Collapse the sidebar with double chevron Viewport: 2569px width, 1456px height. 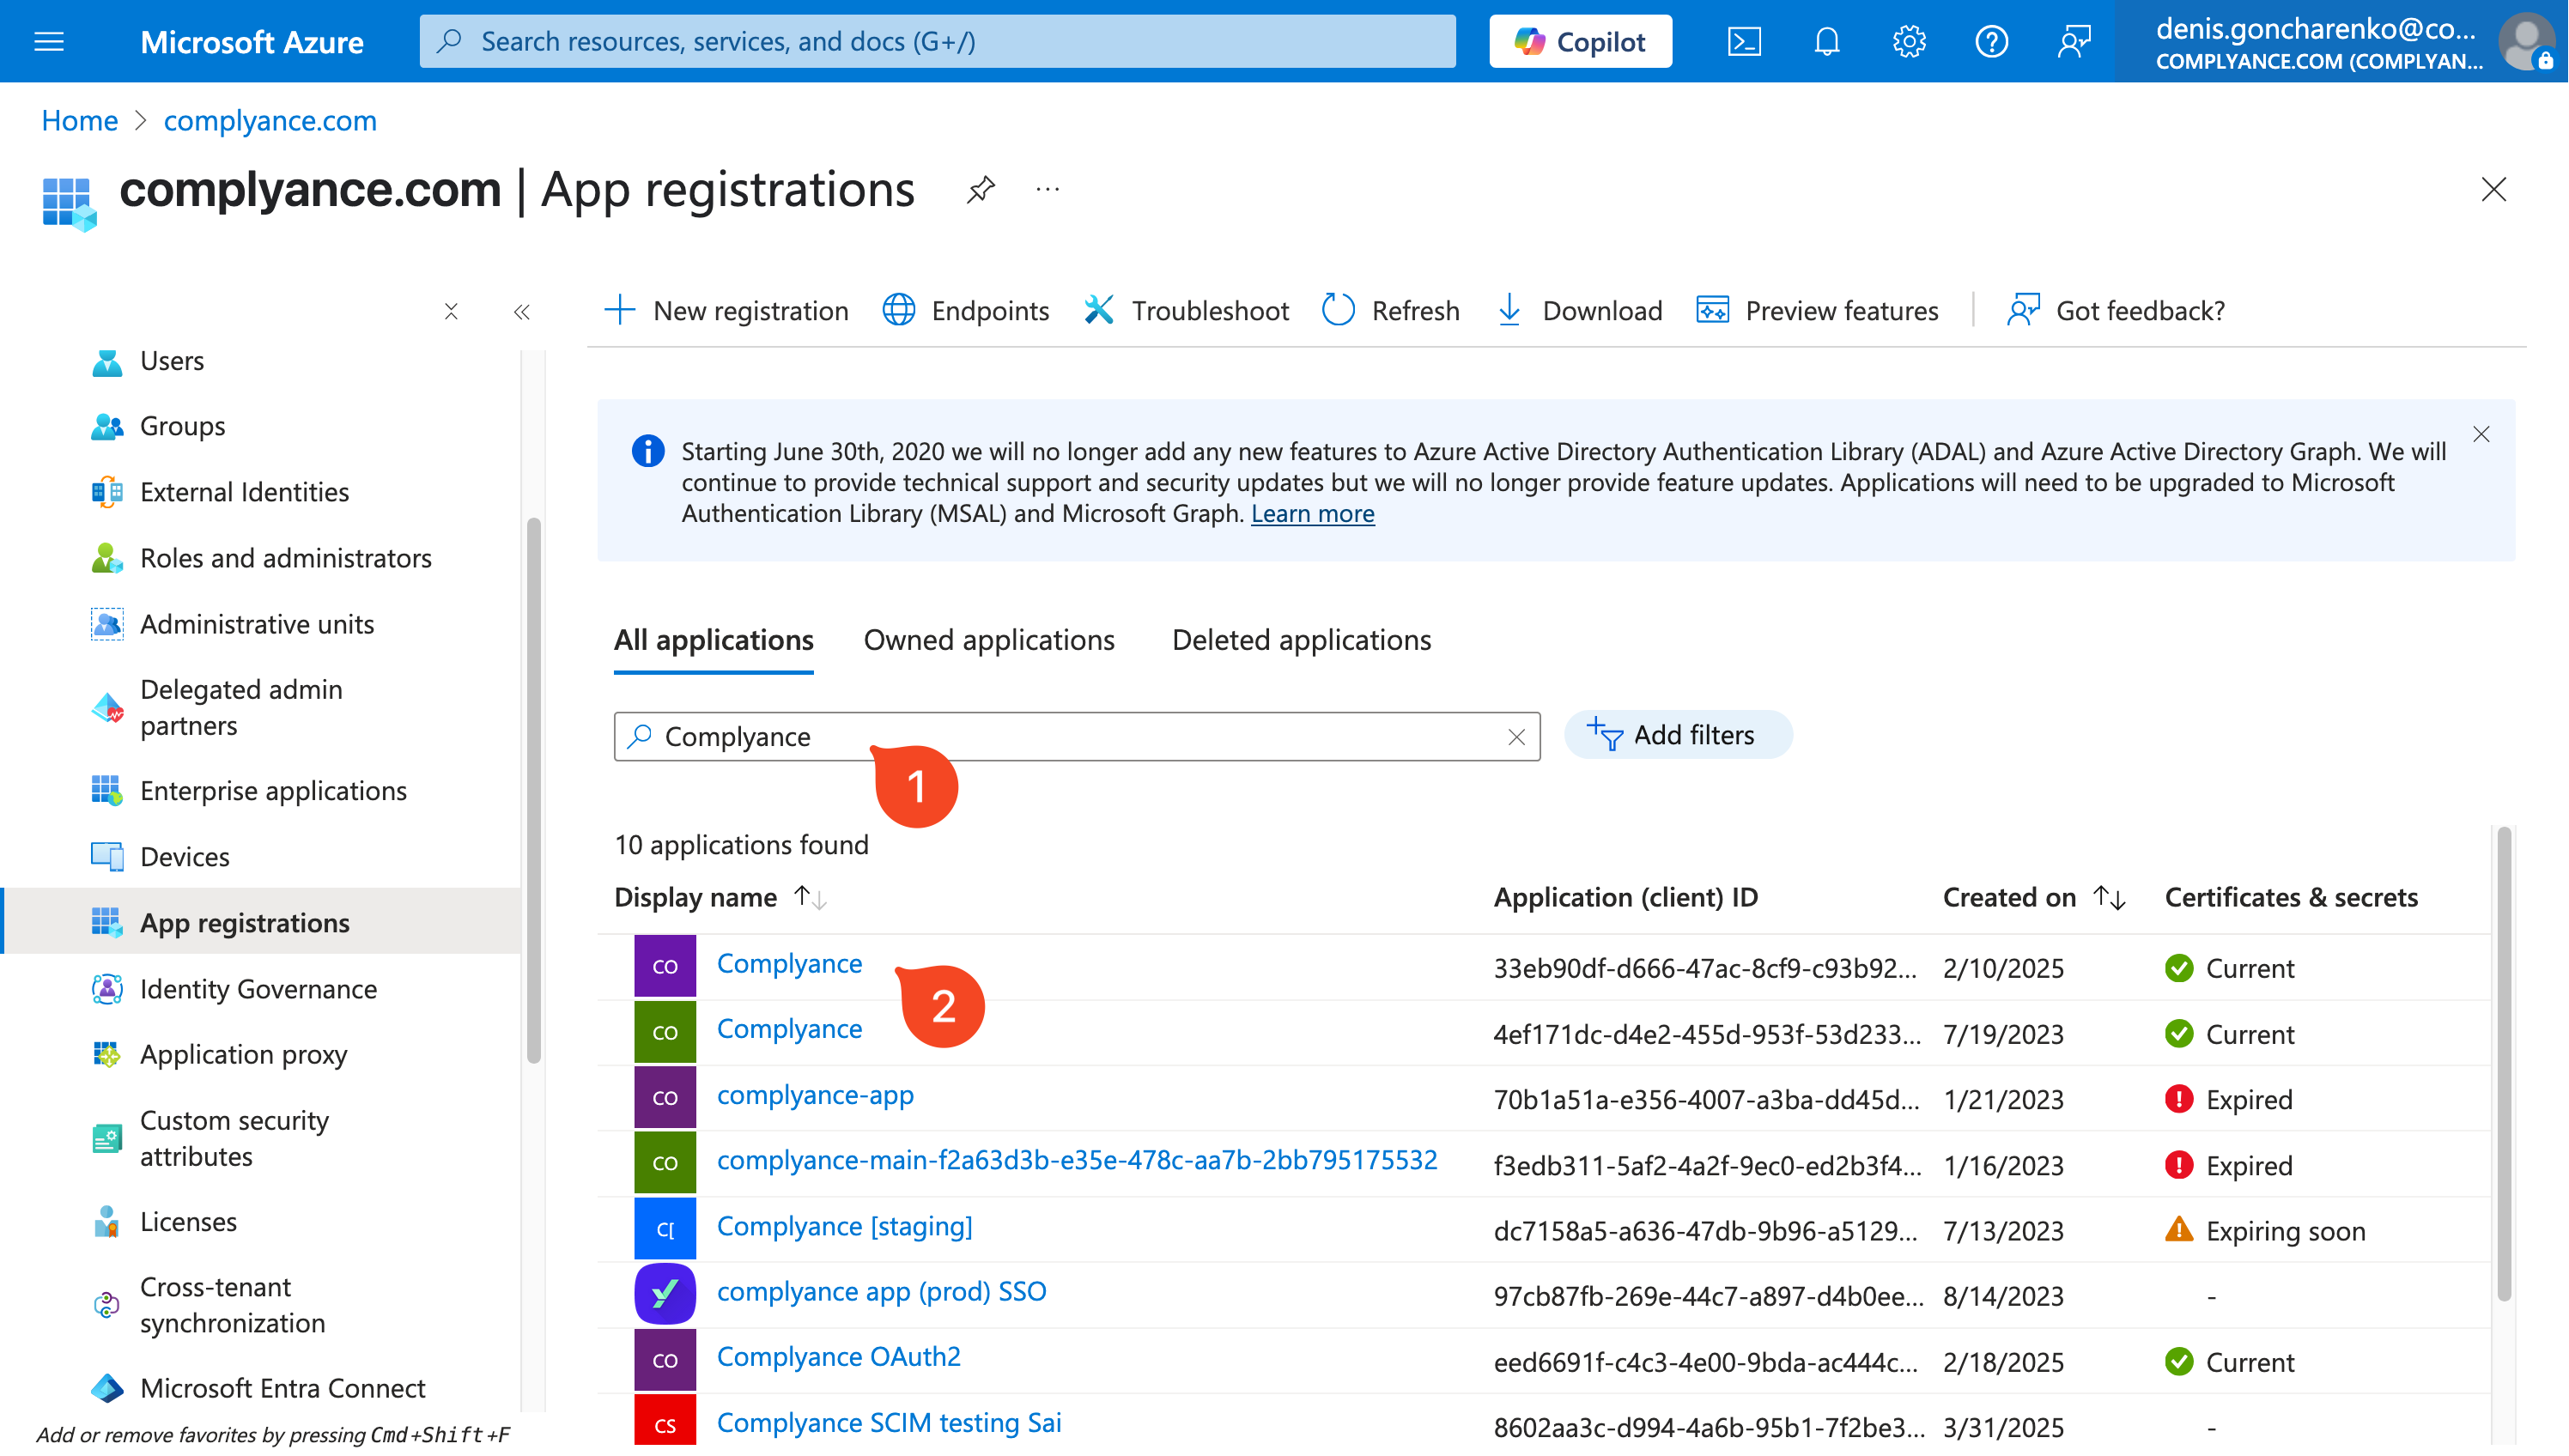pos(521,312)
